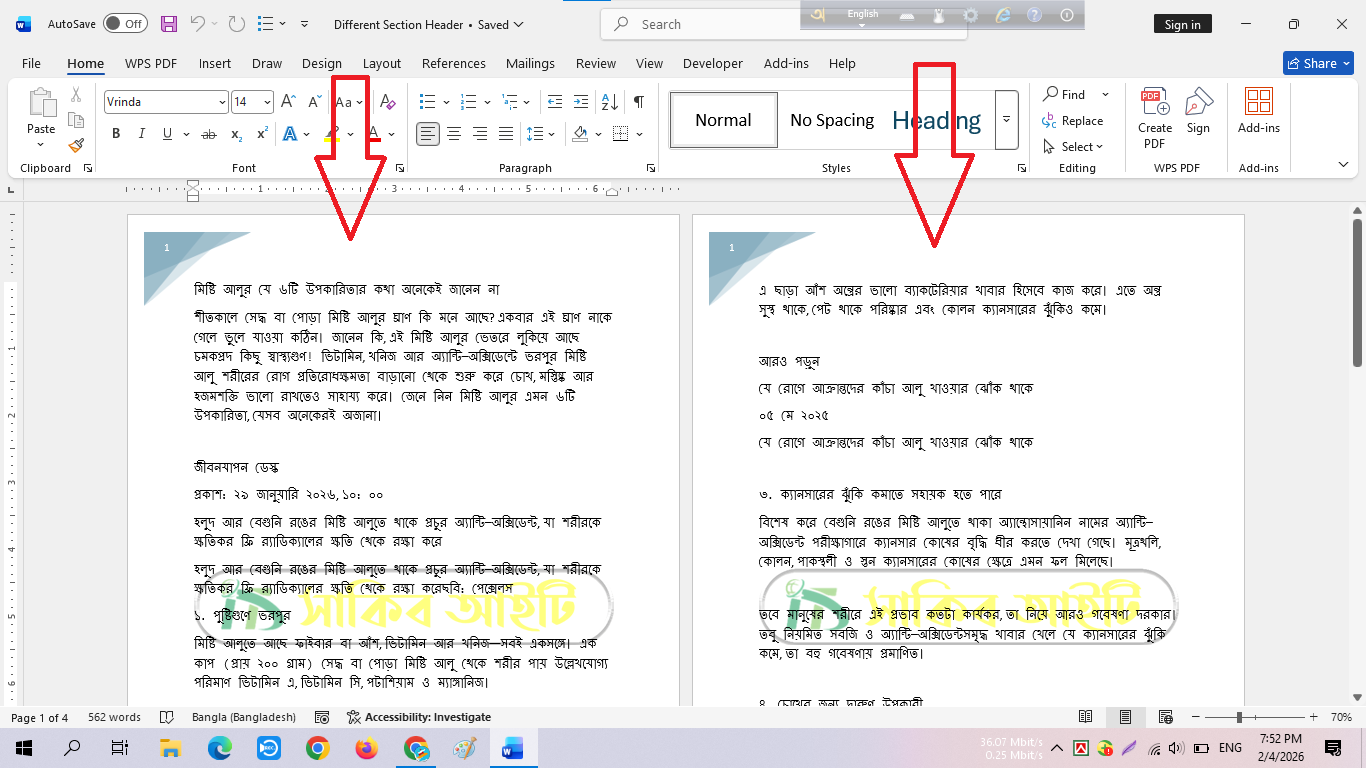Click the Format Painter icon

point(76,145)
